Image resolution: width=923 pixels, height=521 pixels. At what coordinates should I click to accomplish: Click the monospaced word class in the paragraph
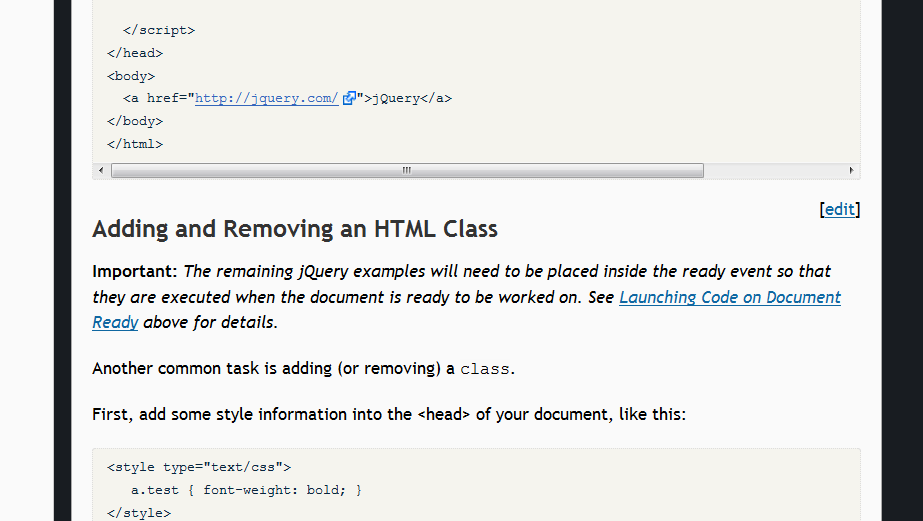(485, 369)
